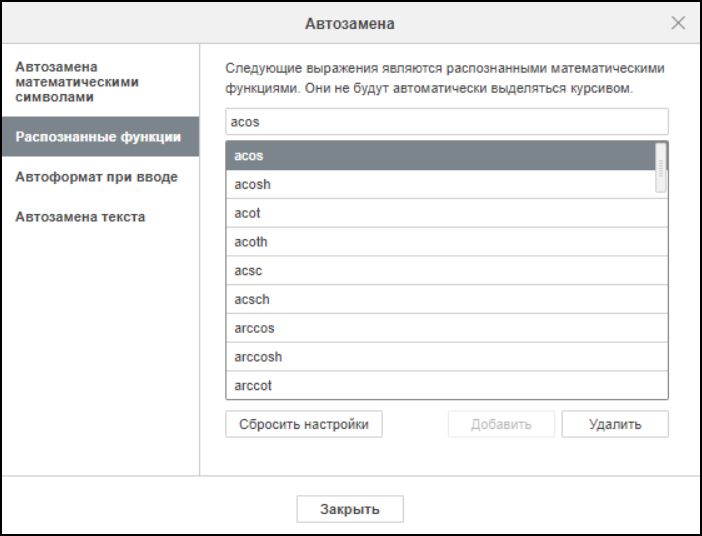Select arccos list entry

447,328
